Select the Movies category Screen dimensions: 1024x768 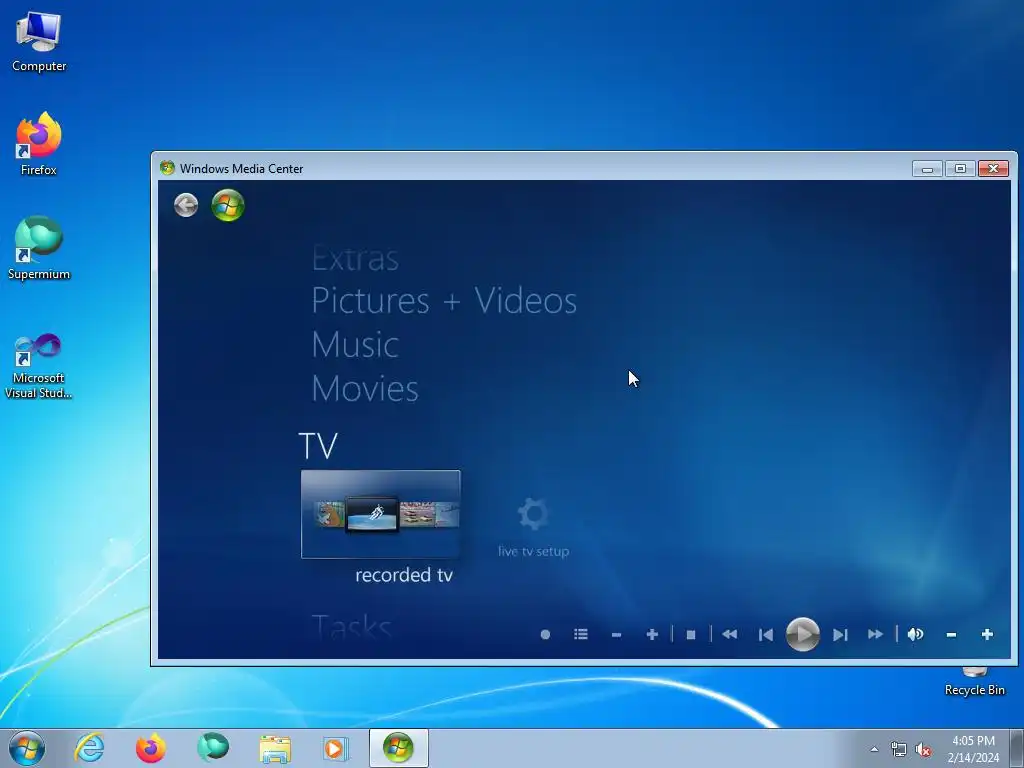365,389
